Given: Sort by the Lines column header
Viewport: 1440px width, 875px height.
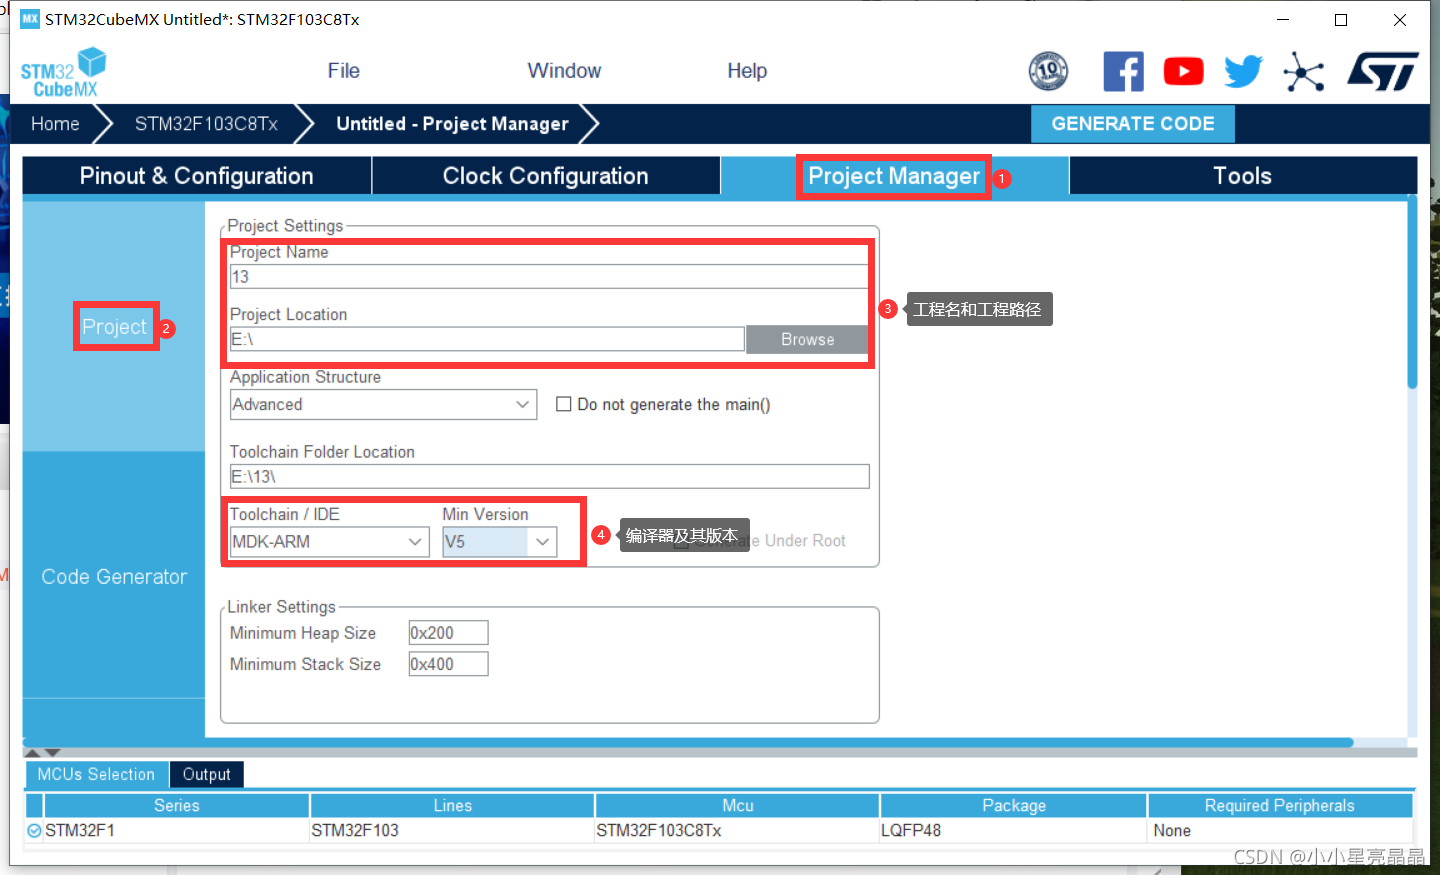Looking at the screenshot, I should tap(452, 805).
